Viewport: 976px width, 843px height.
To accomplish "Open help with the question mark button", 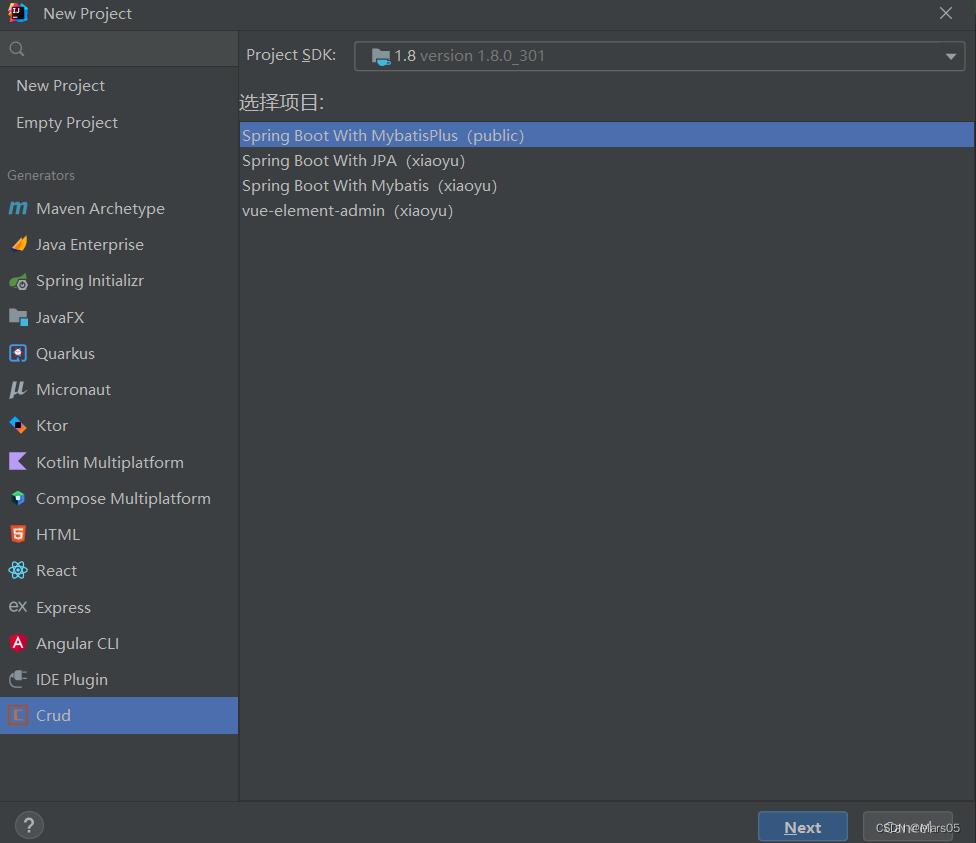I will tap(29, 826).
